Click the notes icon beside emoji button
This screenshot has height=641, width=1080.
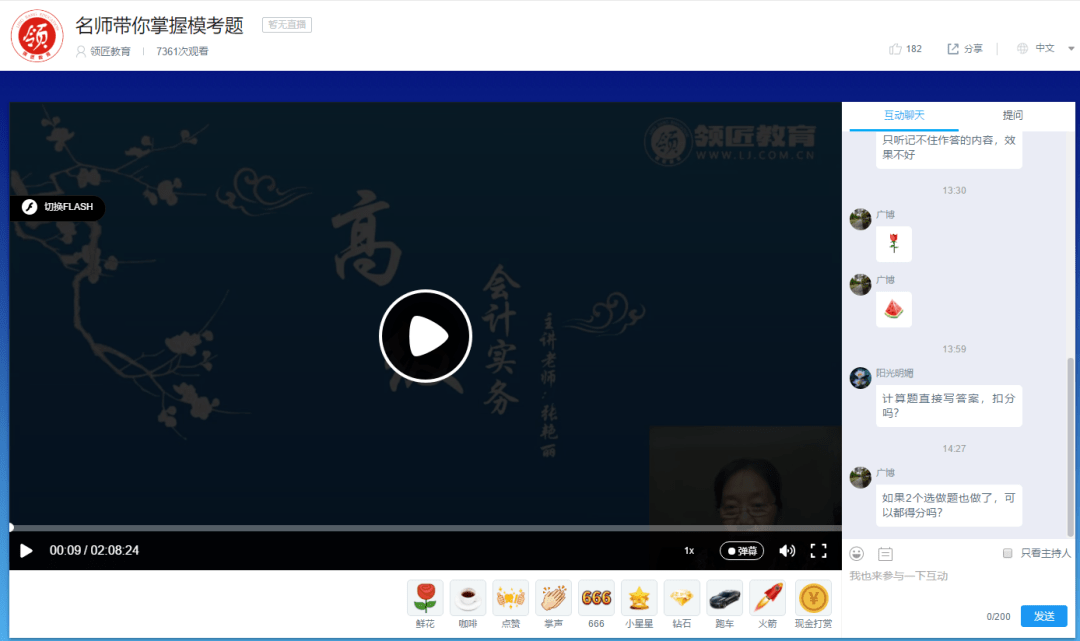point(885,554)
